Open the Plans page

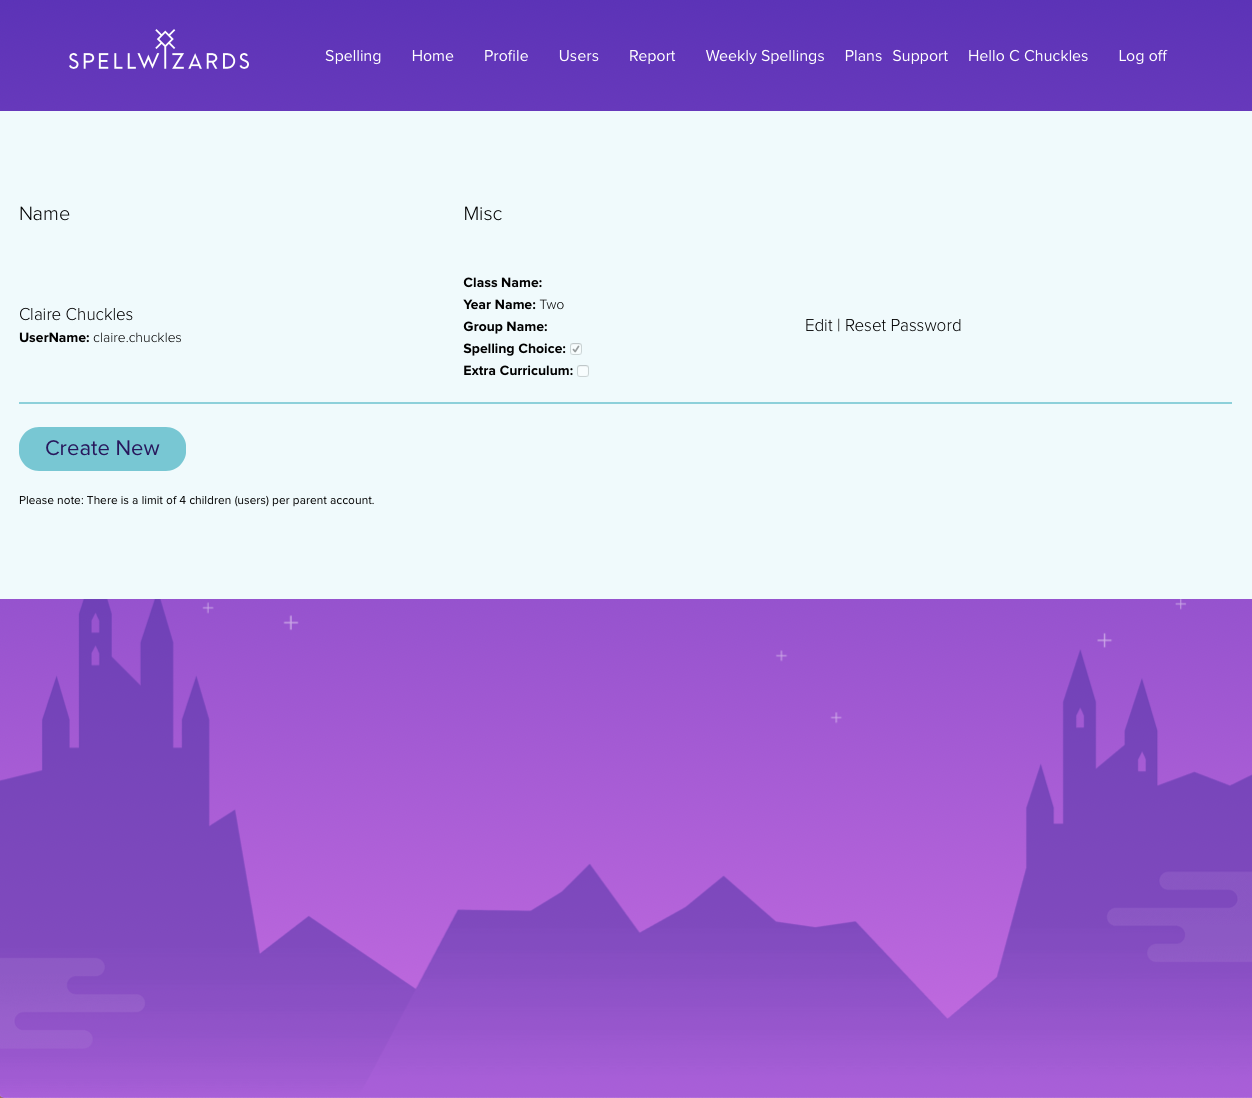[x=863, y=56]
